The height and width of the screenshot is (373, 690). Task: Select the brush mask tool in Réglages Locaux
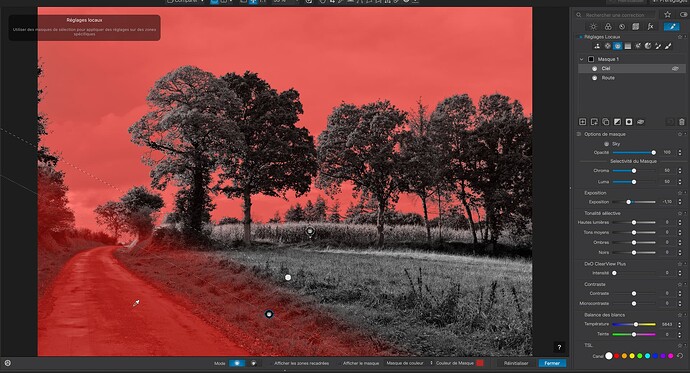[x=668, y=46]
